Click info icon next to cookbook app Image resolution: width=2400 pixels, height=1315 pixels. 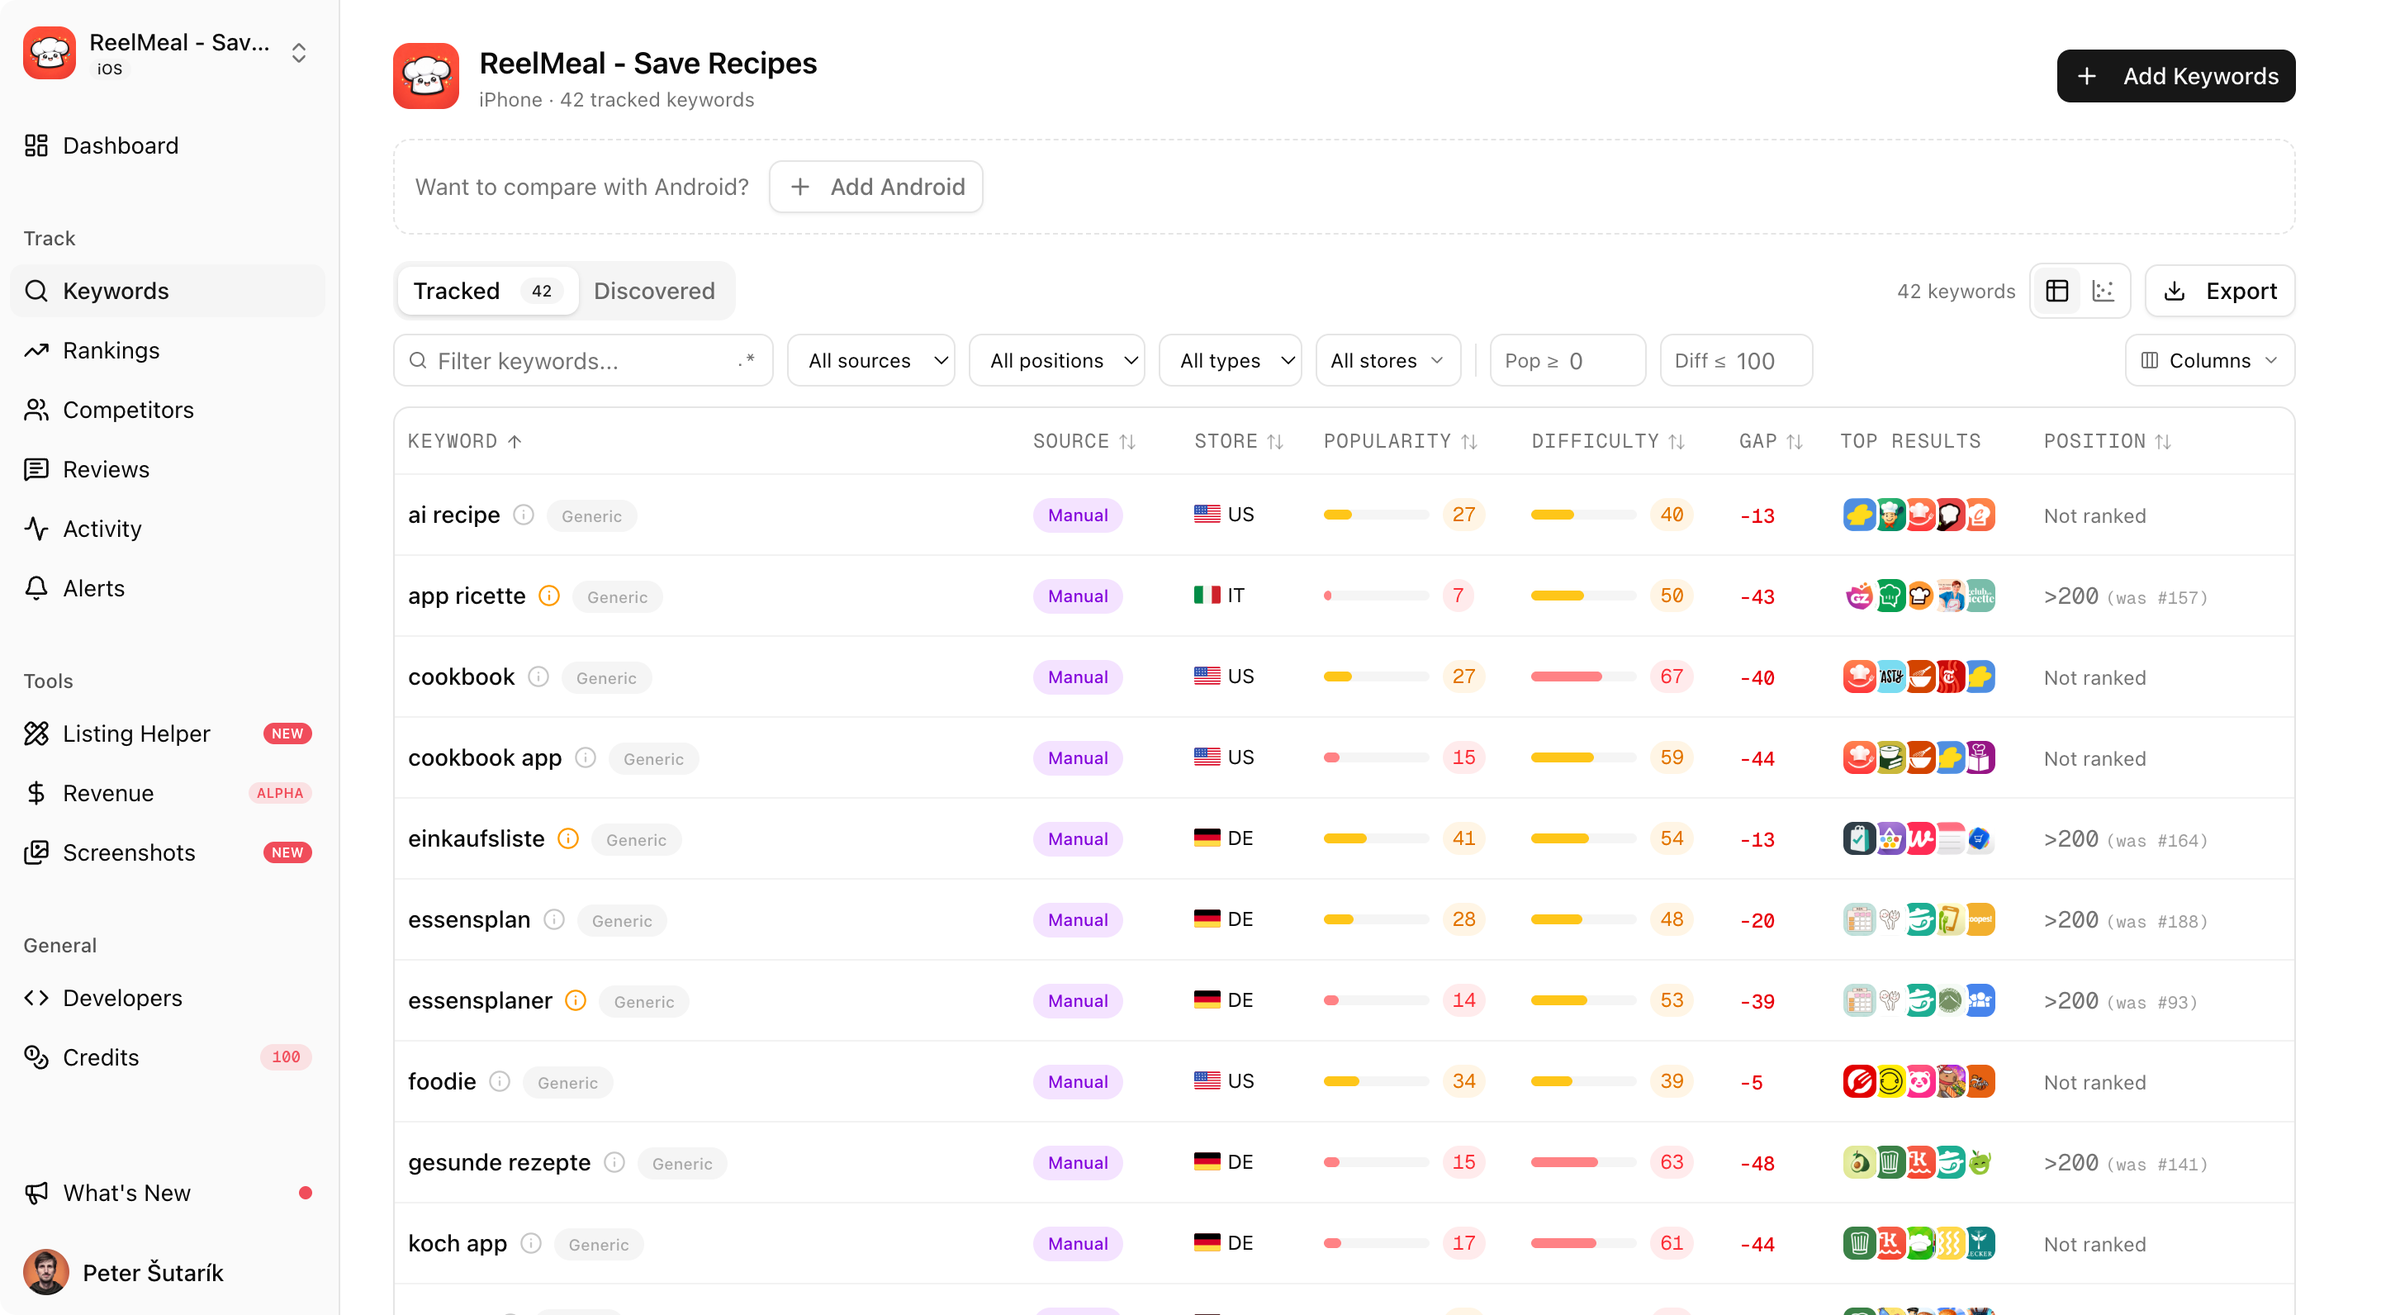coord(586,758)
